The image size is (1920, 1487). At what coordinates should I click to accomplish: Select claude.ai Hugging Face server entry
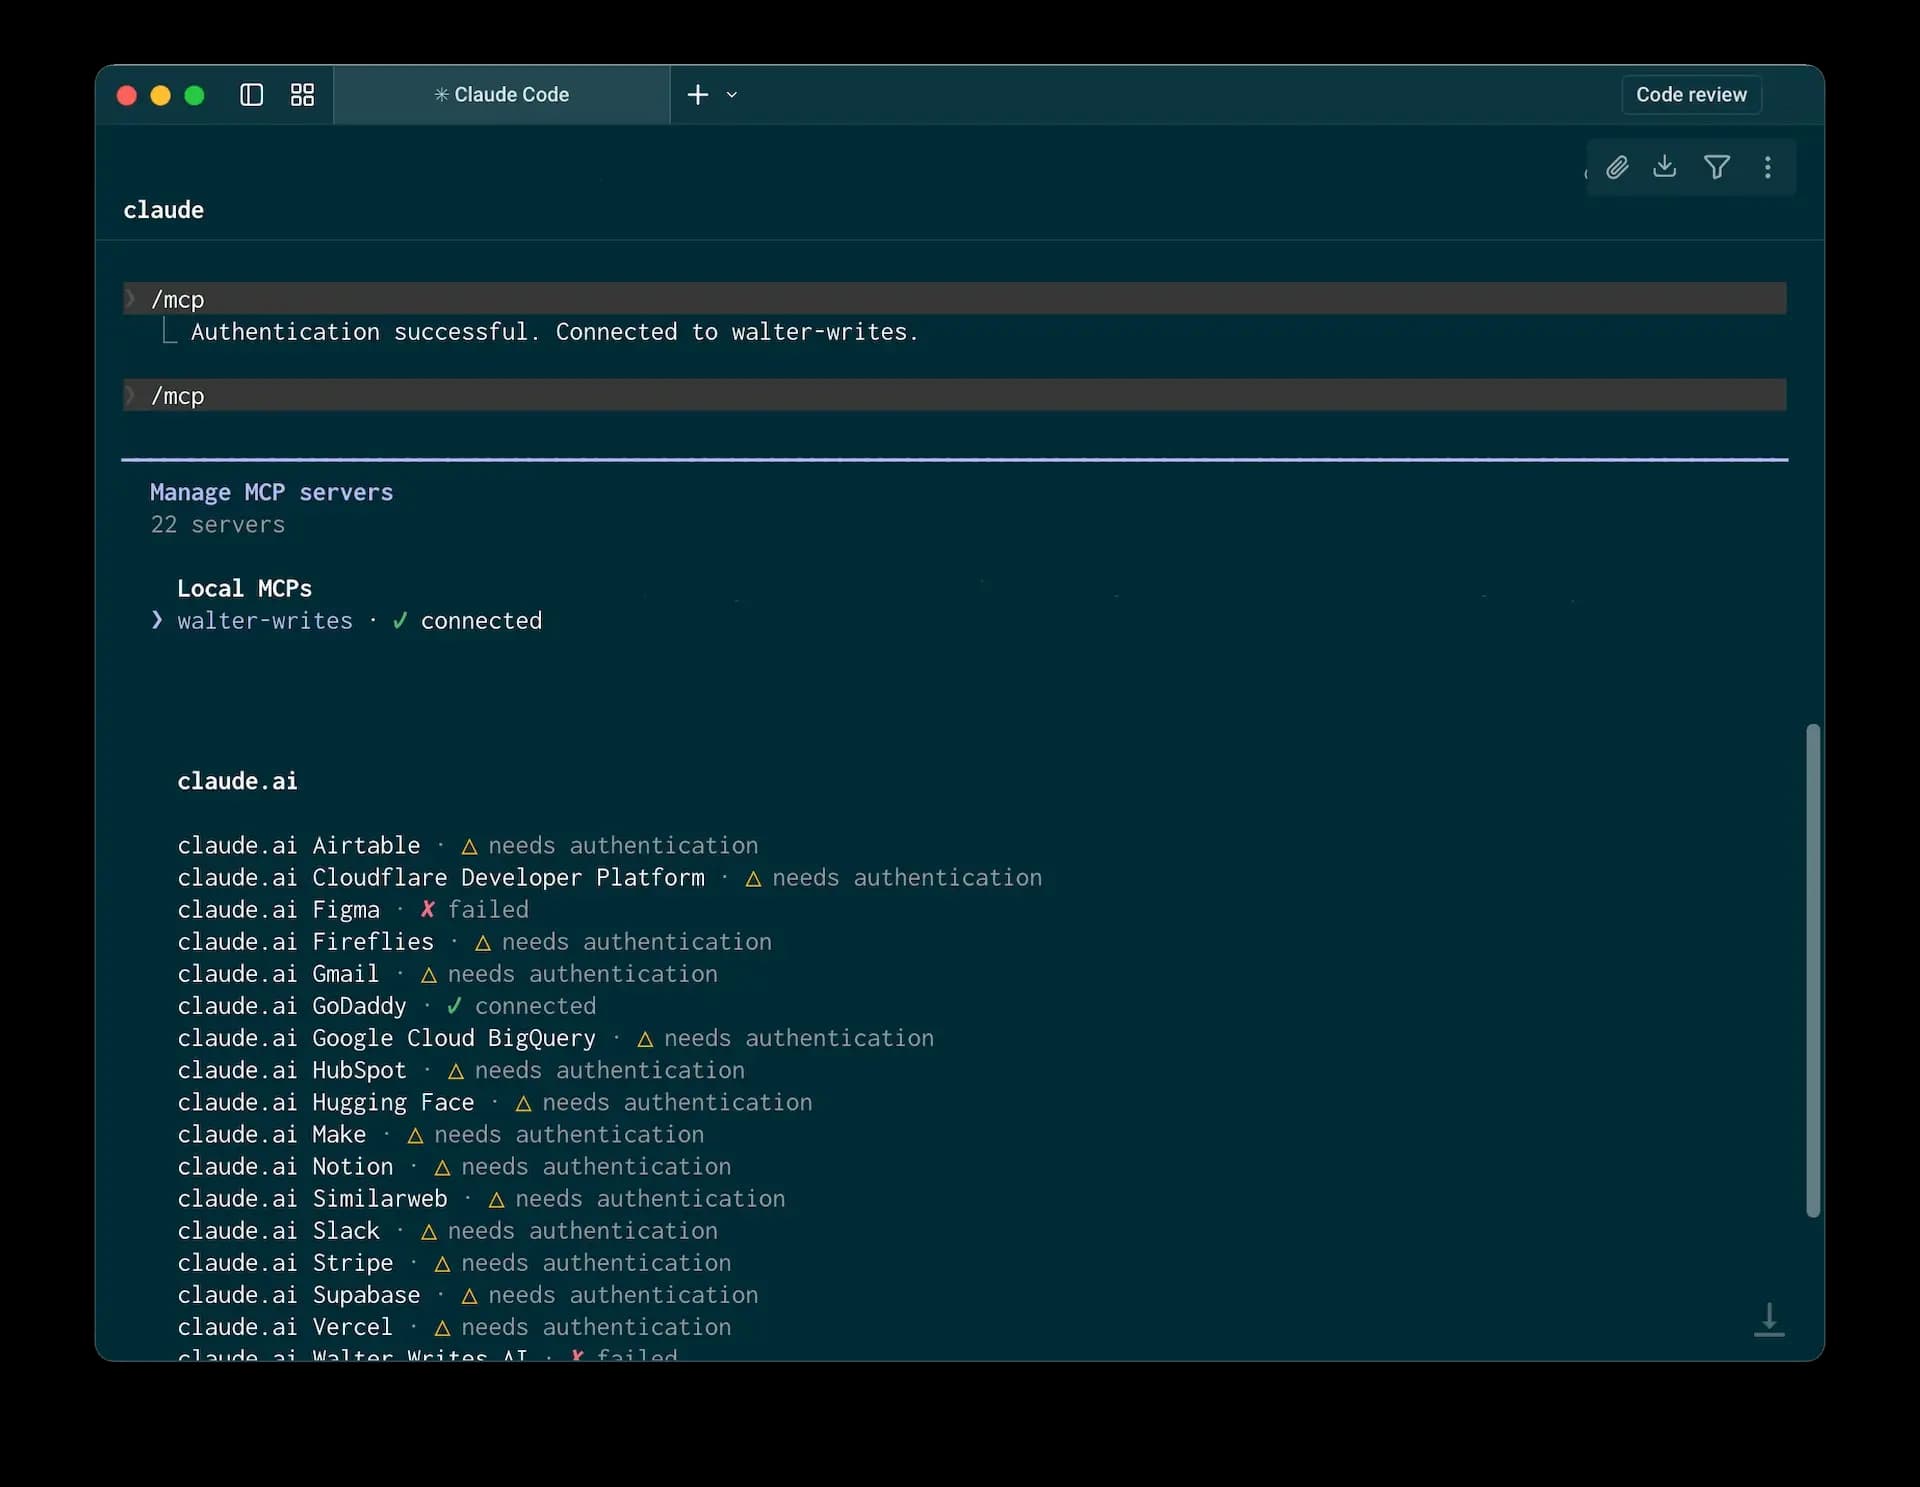(495, 1103)
